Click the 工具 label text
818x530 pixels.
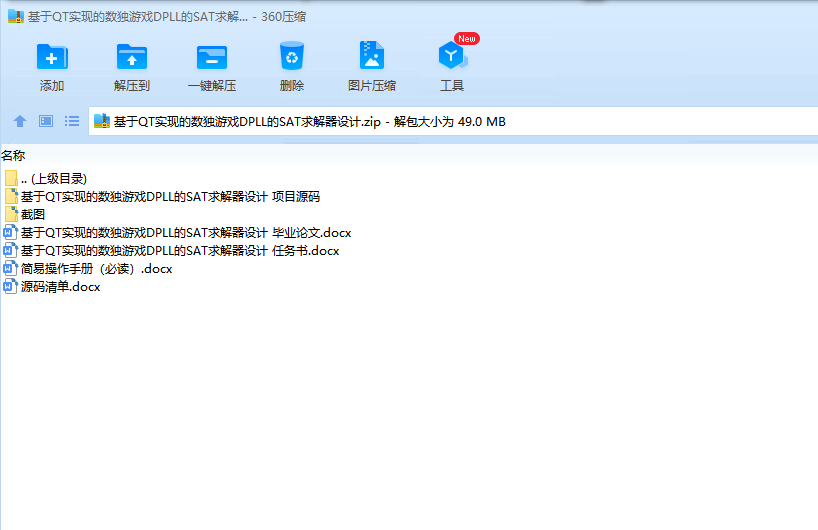point(452,86)
